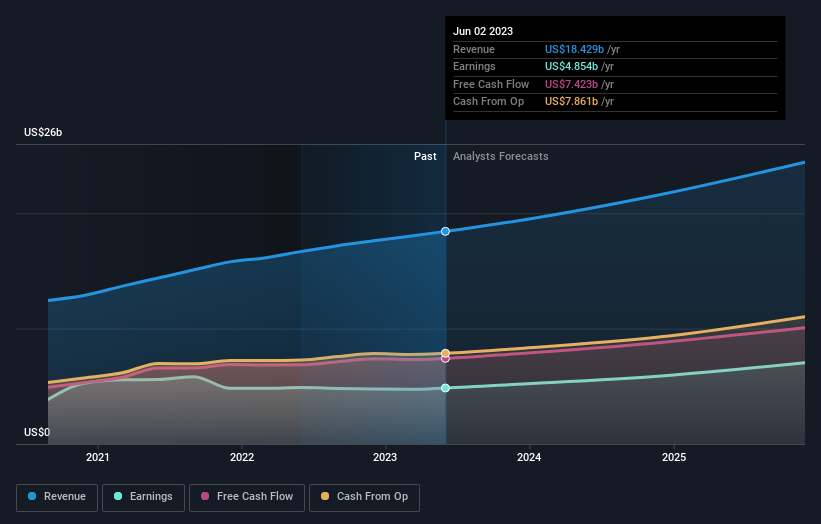Click the Past section label

click(425, 156)
